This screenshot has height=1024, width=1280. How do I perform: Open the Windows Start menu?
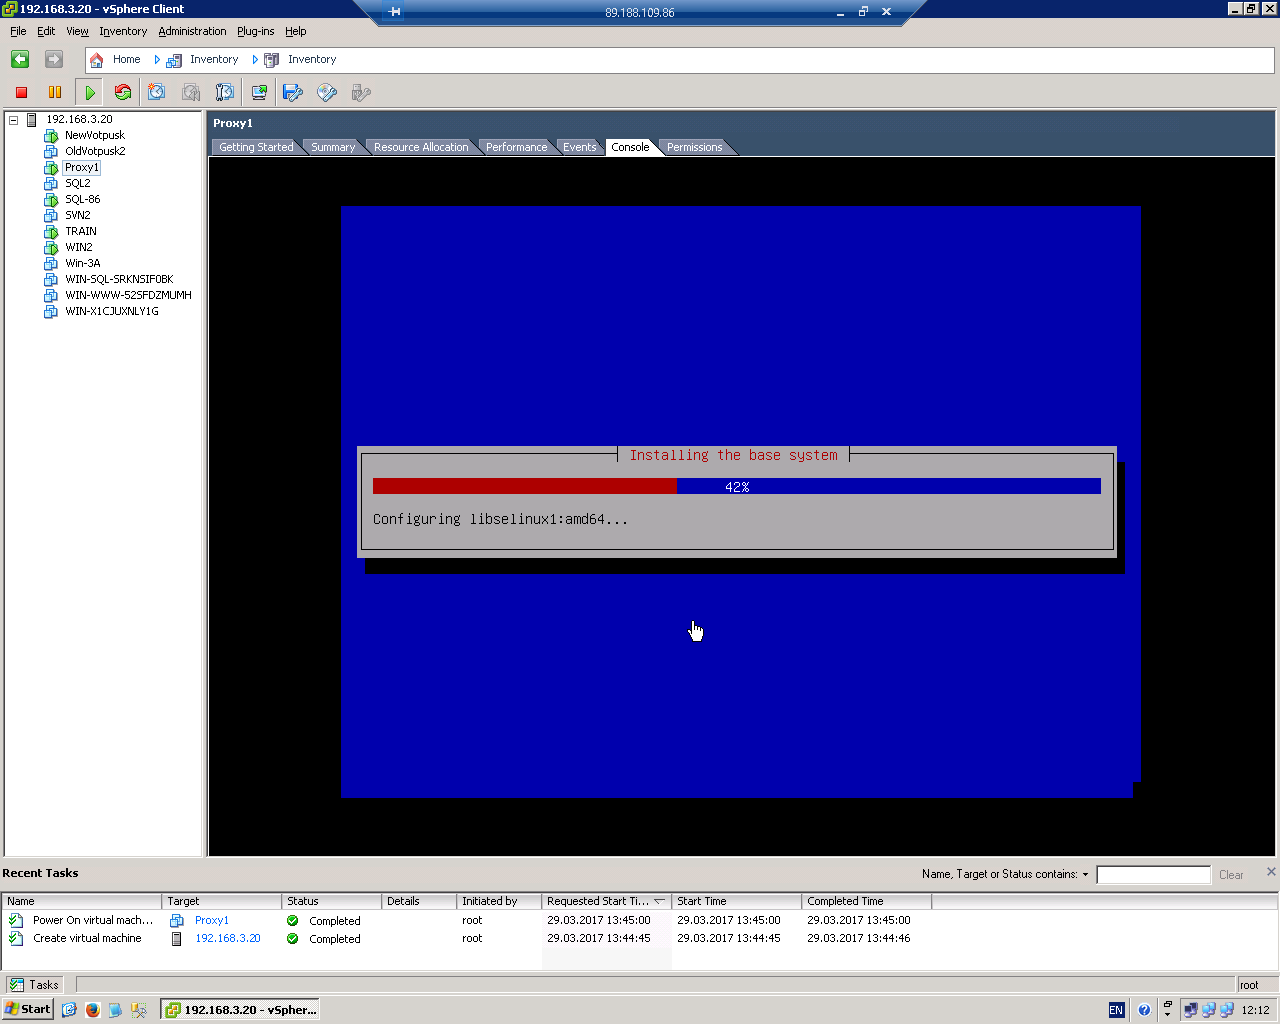click(27, 1009)
